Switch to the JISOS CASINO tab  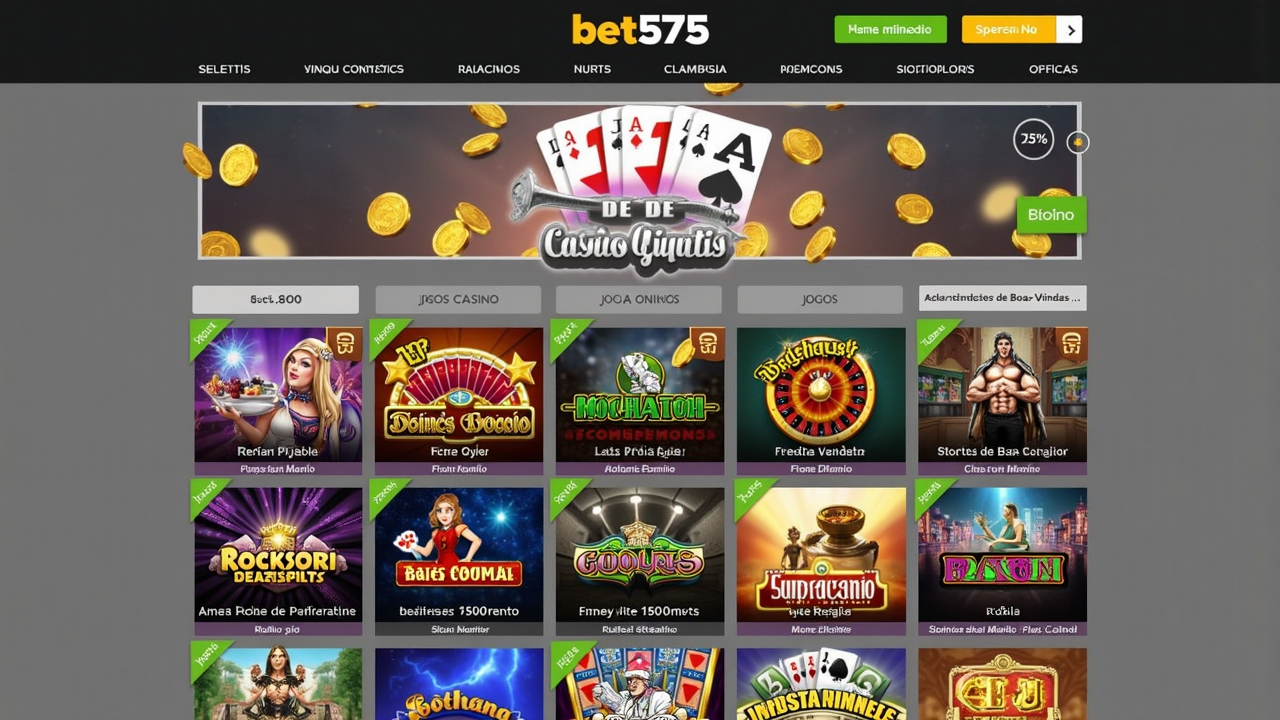tap(458, 299)
